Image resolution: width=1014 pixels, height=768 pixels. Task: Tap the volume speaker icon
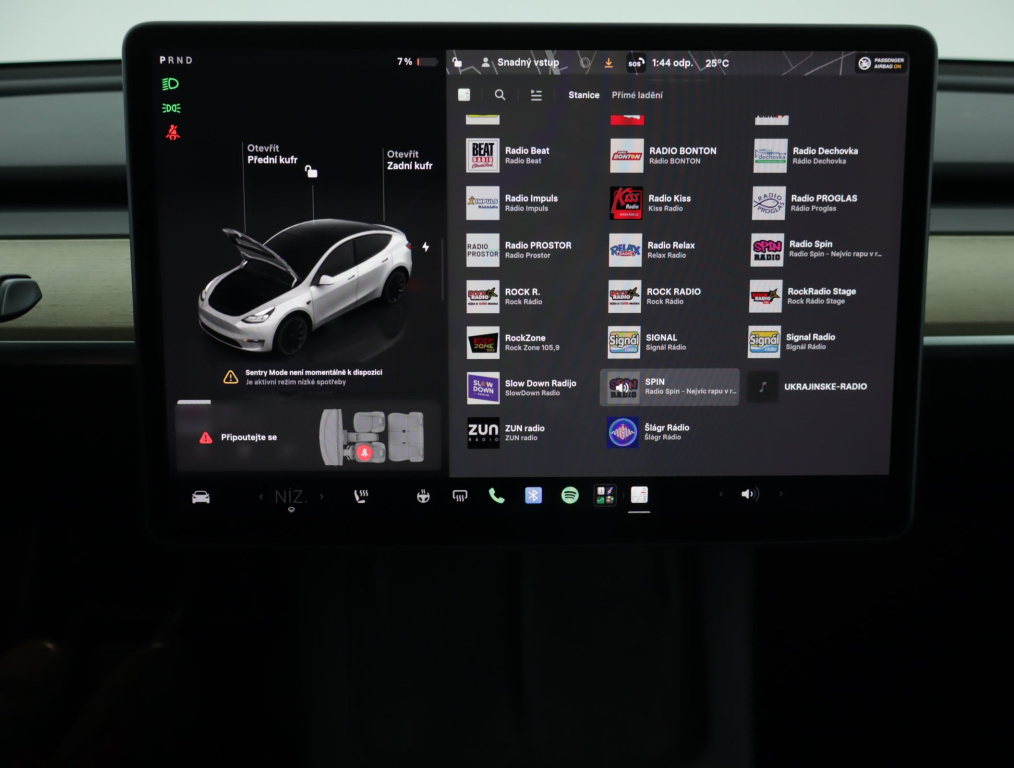750,495
